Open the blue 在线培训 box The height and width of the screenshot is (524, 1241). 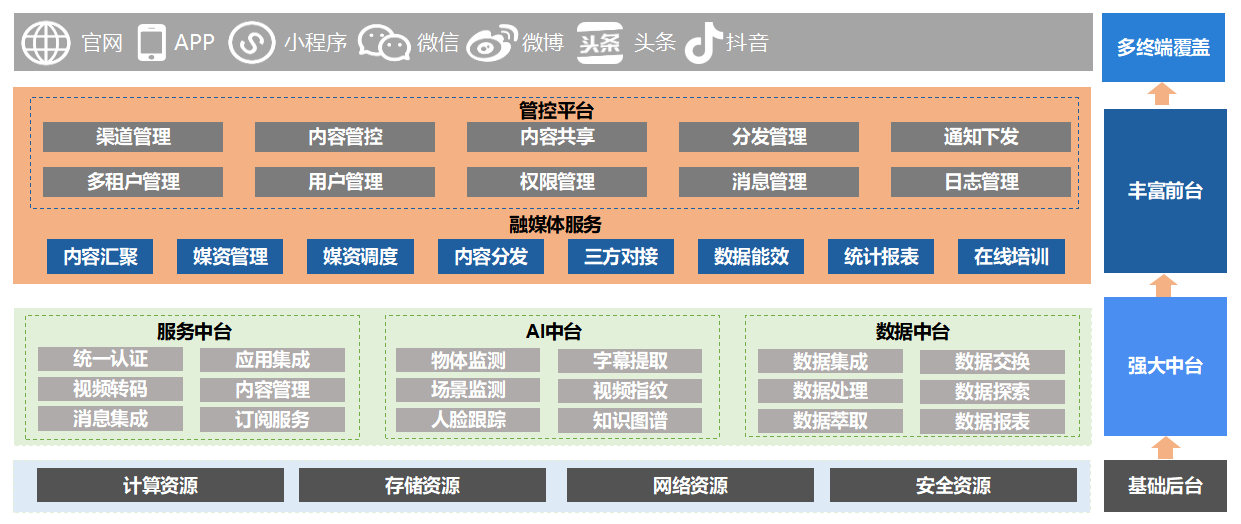pyautogui.click(x=1011, y=257)
